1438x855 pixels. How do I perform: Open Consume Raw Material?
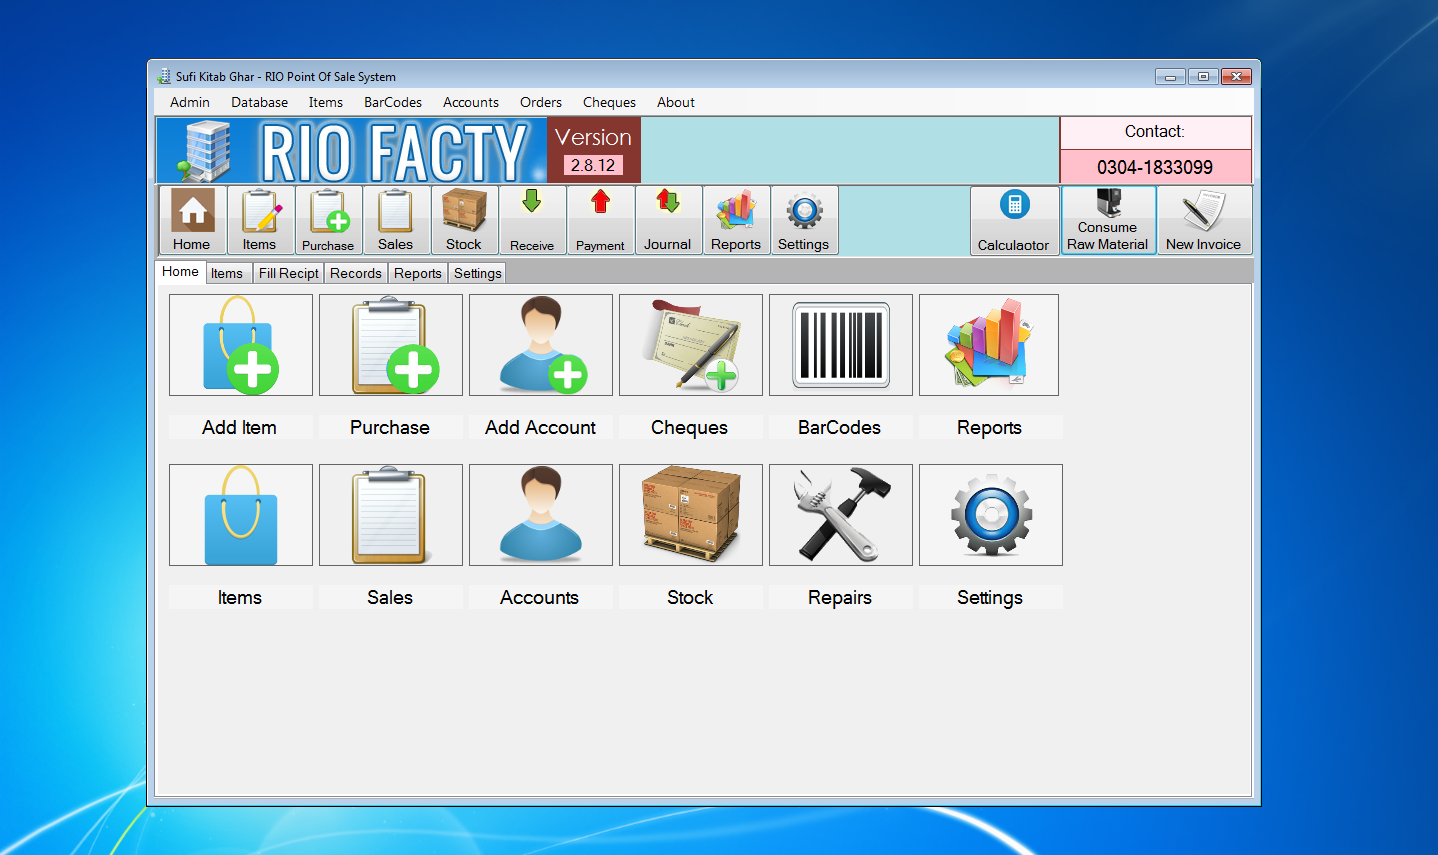point(1107,219)
